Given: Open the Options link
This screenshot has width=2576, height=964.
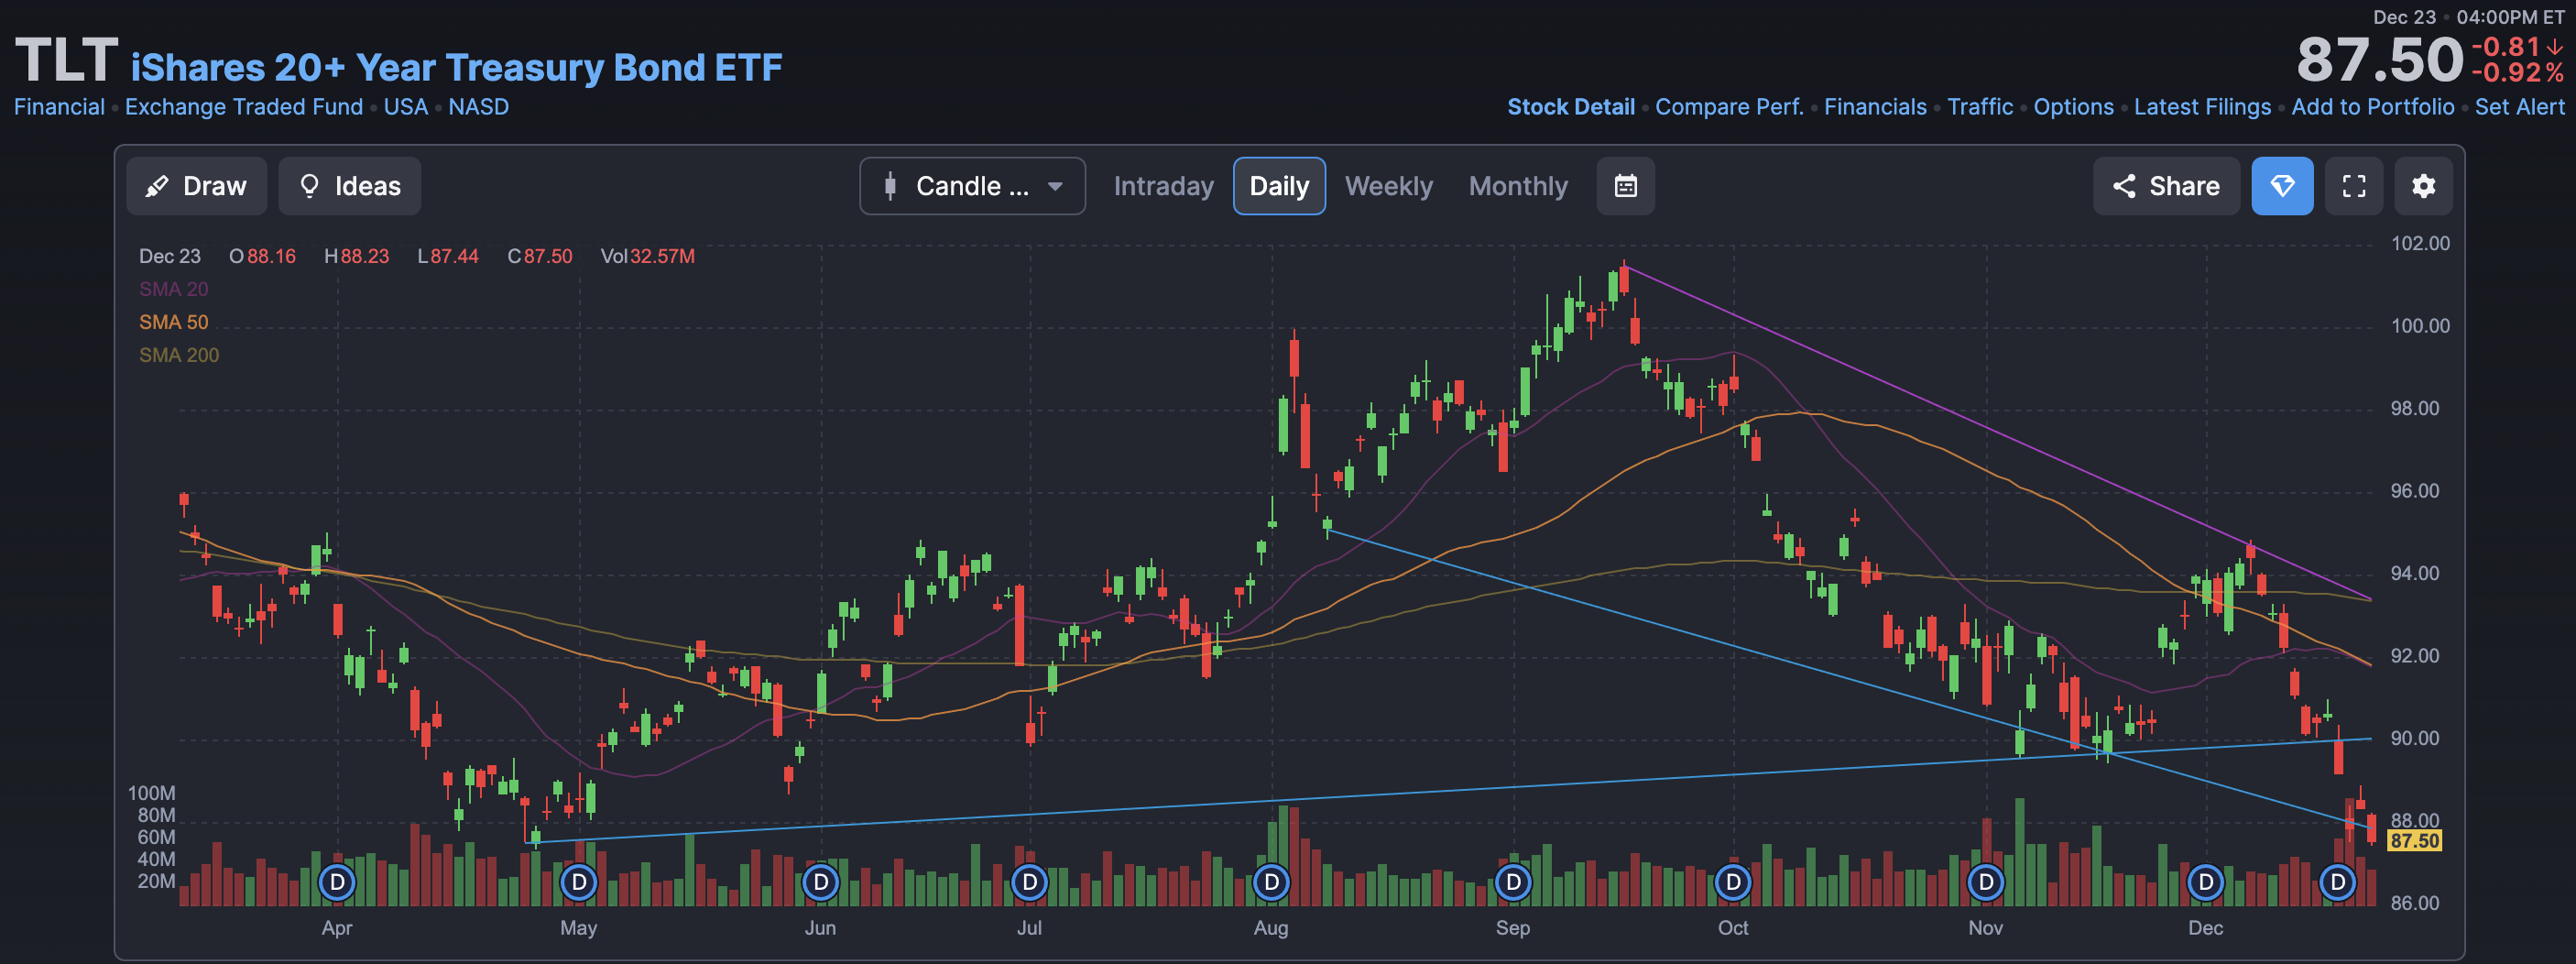Looking at the screenshot, I should pos(2073,107).
